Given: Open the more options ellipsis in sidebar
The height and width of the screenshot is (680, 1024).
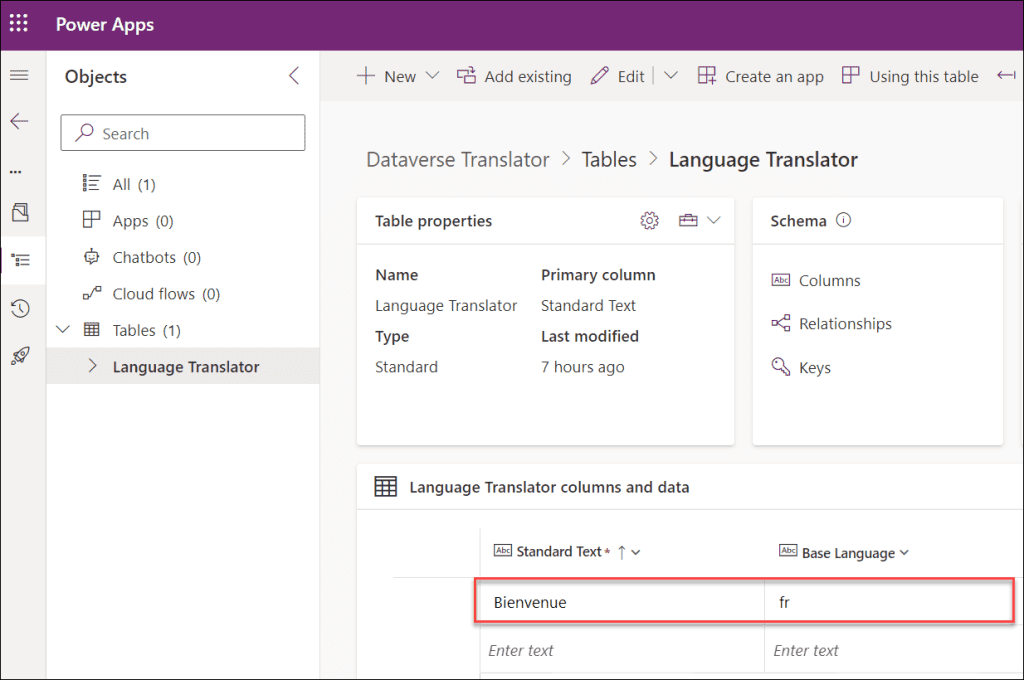Looking at the screenshot, I should 16,172.
